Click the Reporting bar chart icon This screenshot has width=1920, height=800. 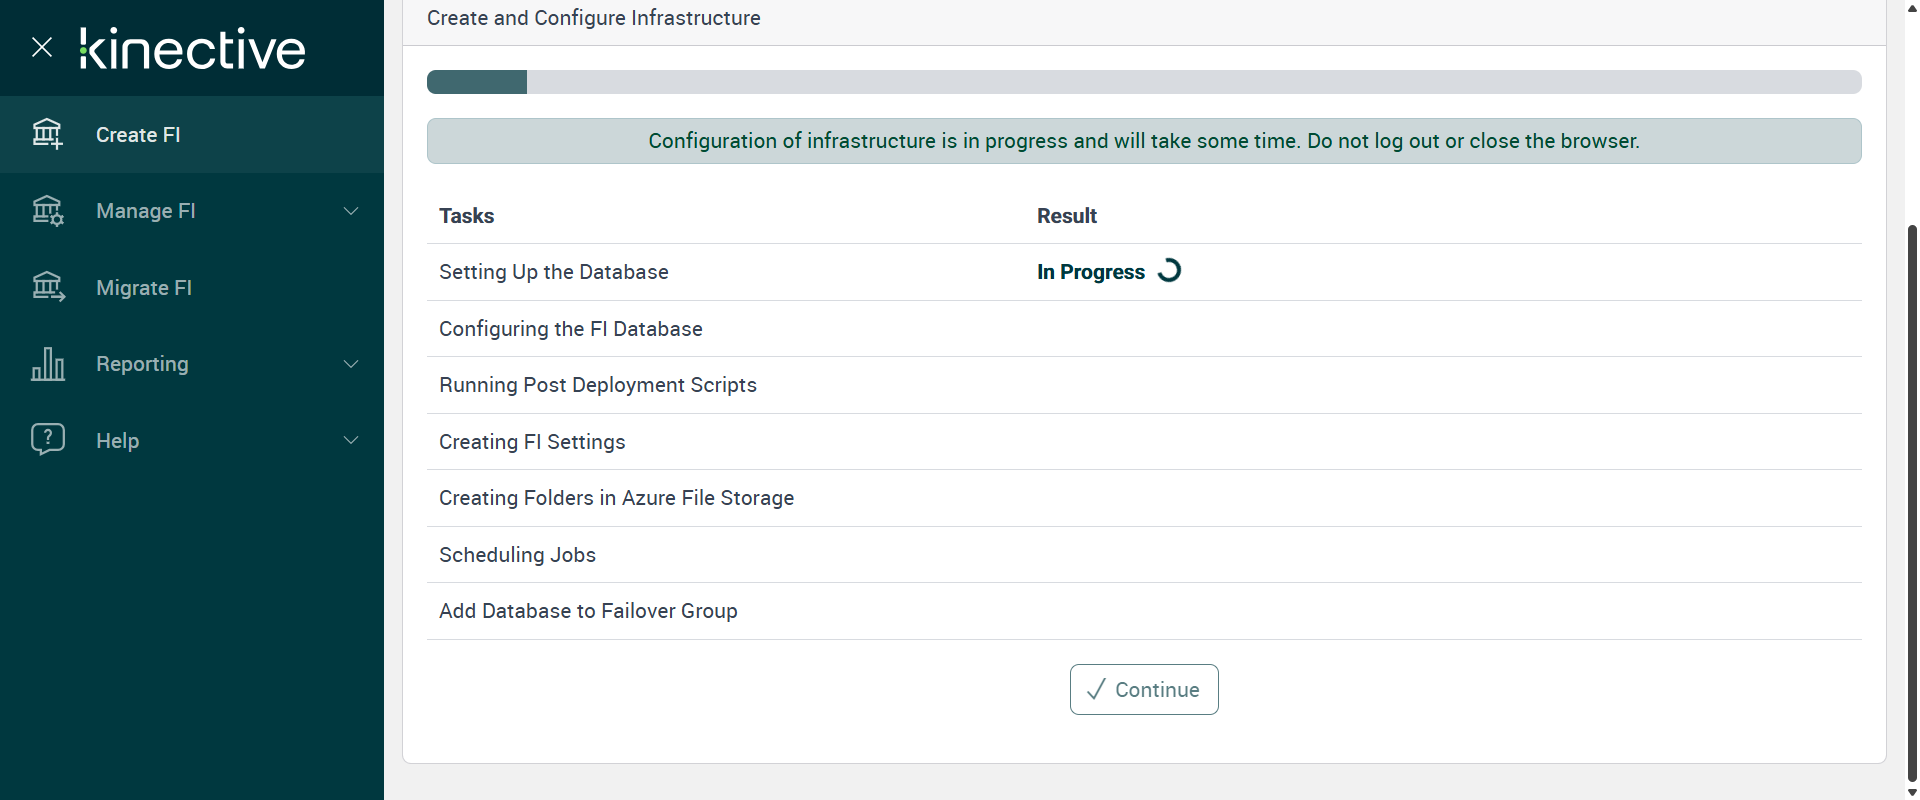pos(47,364)
